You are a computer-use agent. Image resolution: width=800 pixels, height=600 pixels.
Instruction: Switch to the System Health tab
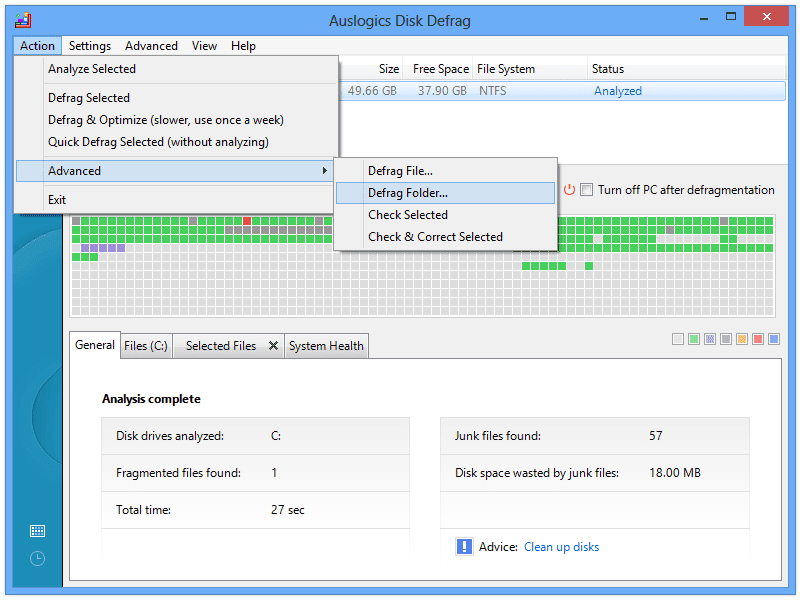[326, 345]
